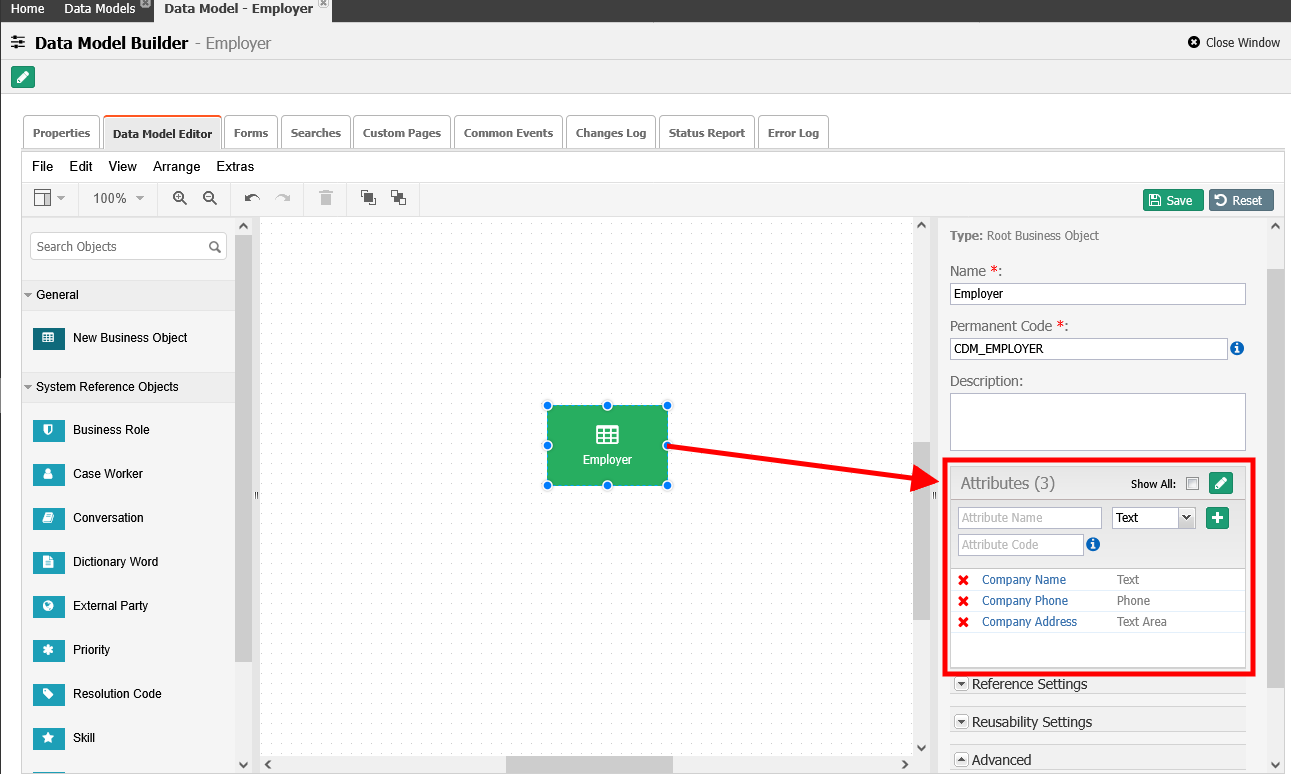Click the delete trash can icon
This screenshot has height=774, width=1291.
(x=325, y=198)
